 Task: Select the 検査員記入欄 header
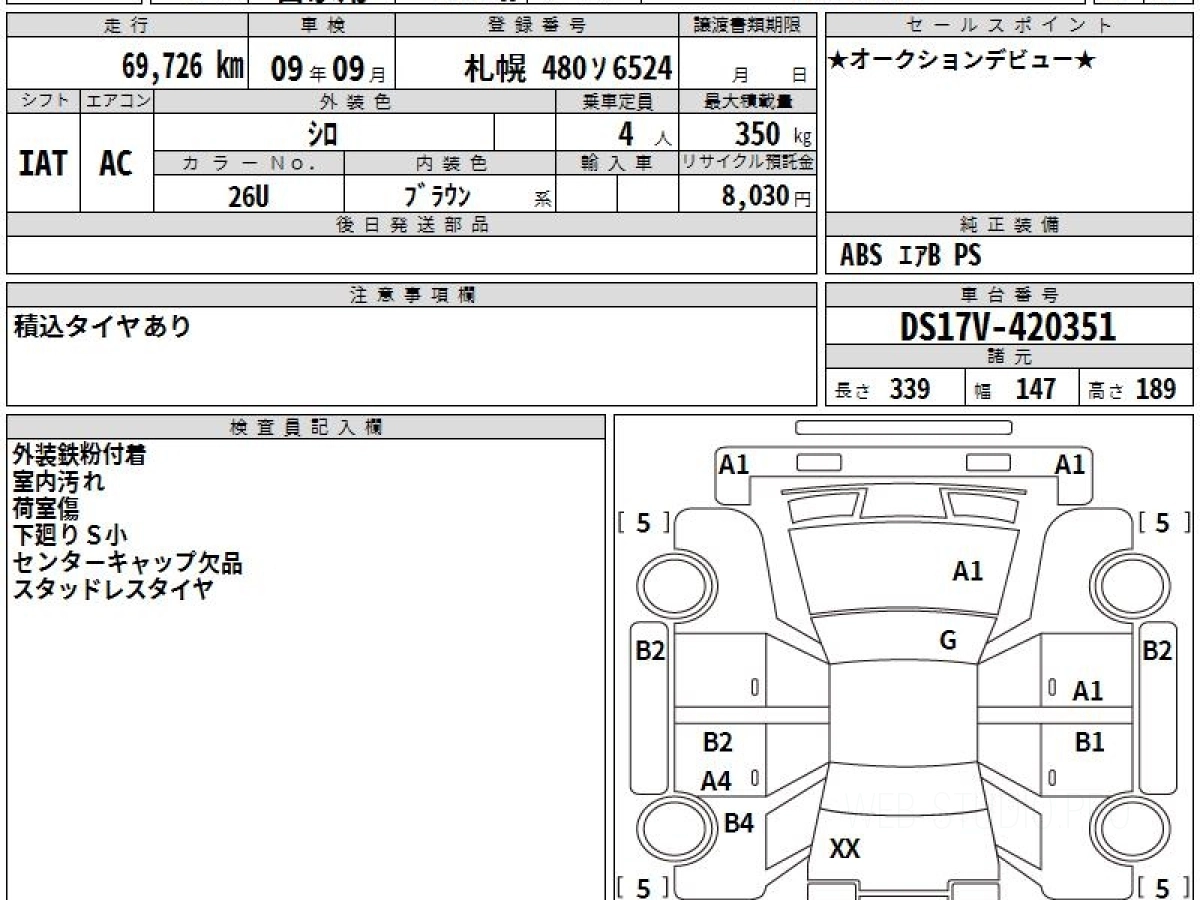pos(306,427)
